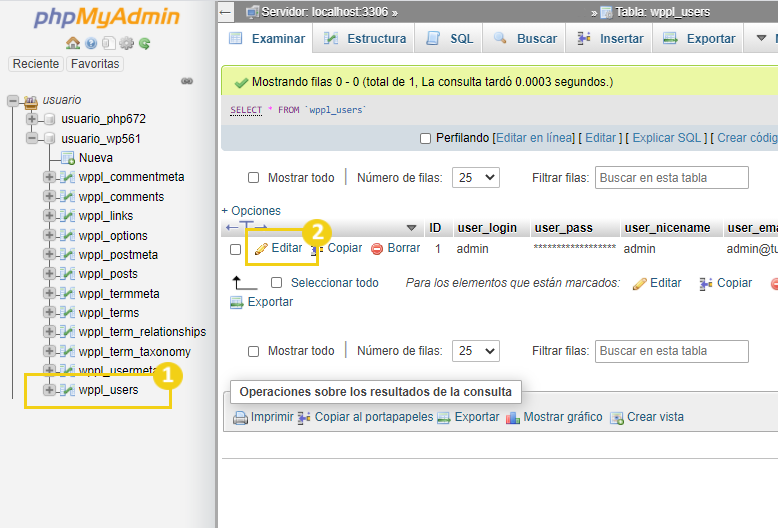Click the Tabla: wppl_users breadcrumb
The width and height of the screenshot is (778, 528).
click(663, 12)
